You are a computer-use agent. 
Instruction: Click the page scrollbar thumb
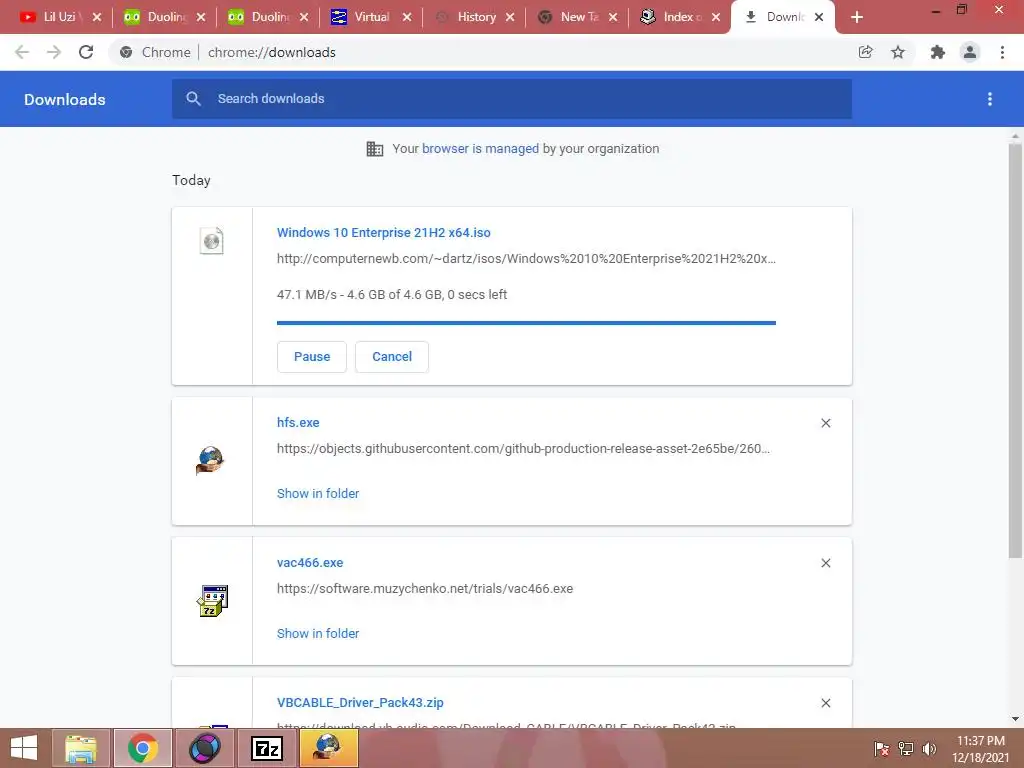click(1015, 351)
